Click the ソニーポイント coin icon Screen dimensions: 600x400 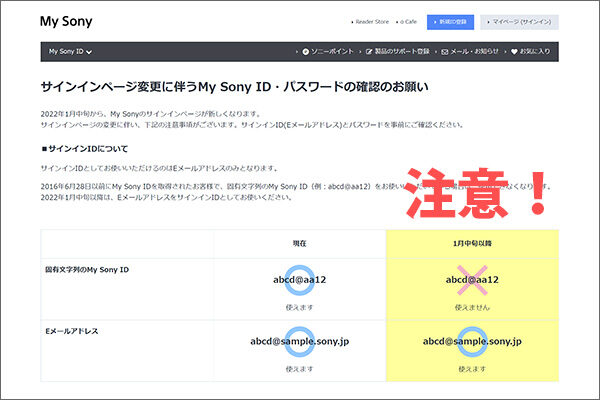click(305, 52)
